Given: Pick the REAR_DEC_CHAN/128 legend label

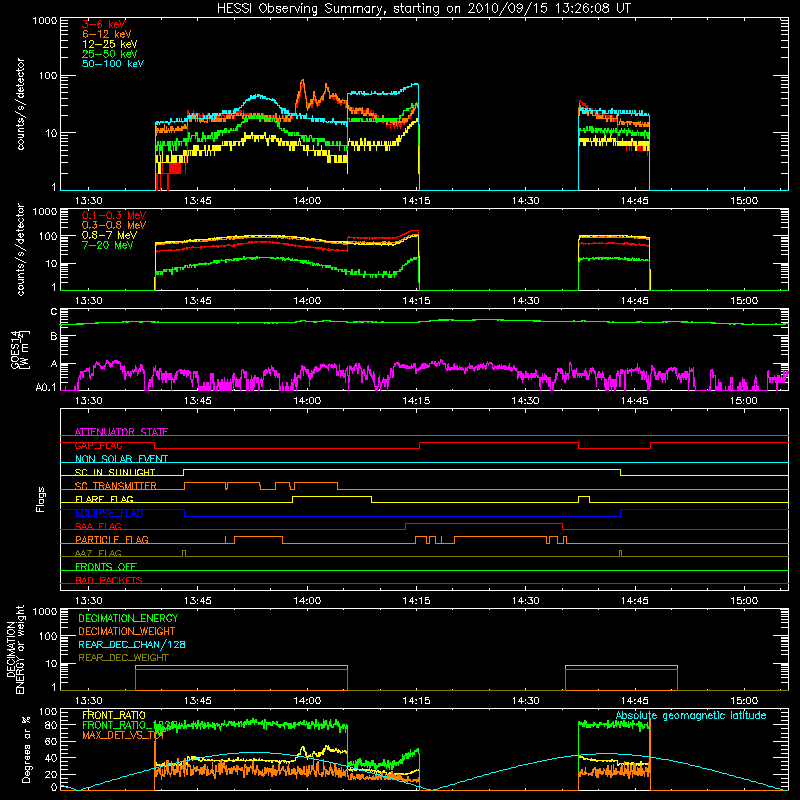Looking at the screenshot, I should [x=132, y=644].
